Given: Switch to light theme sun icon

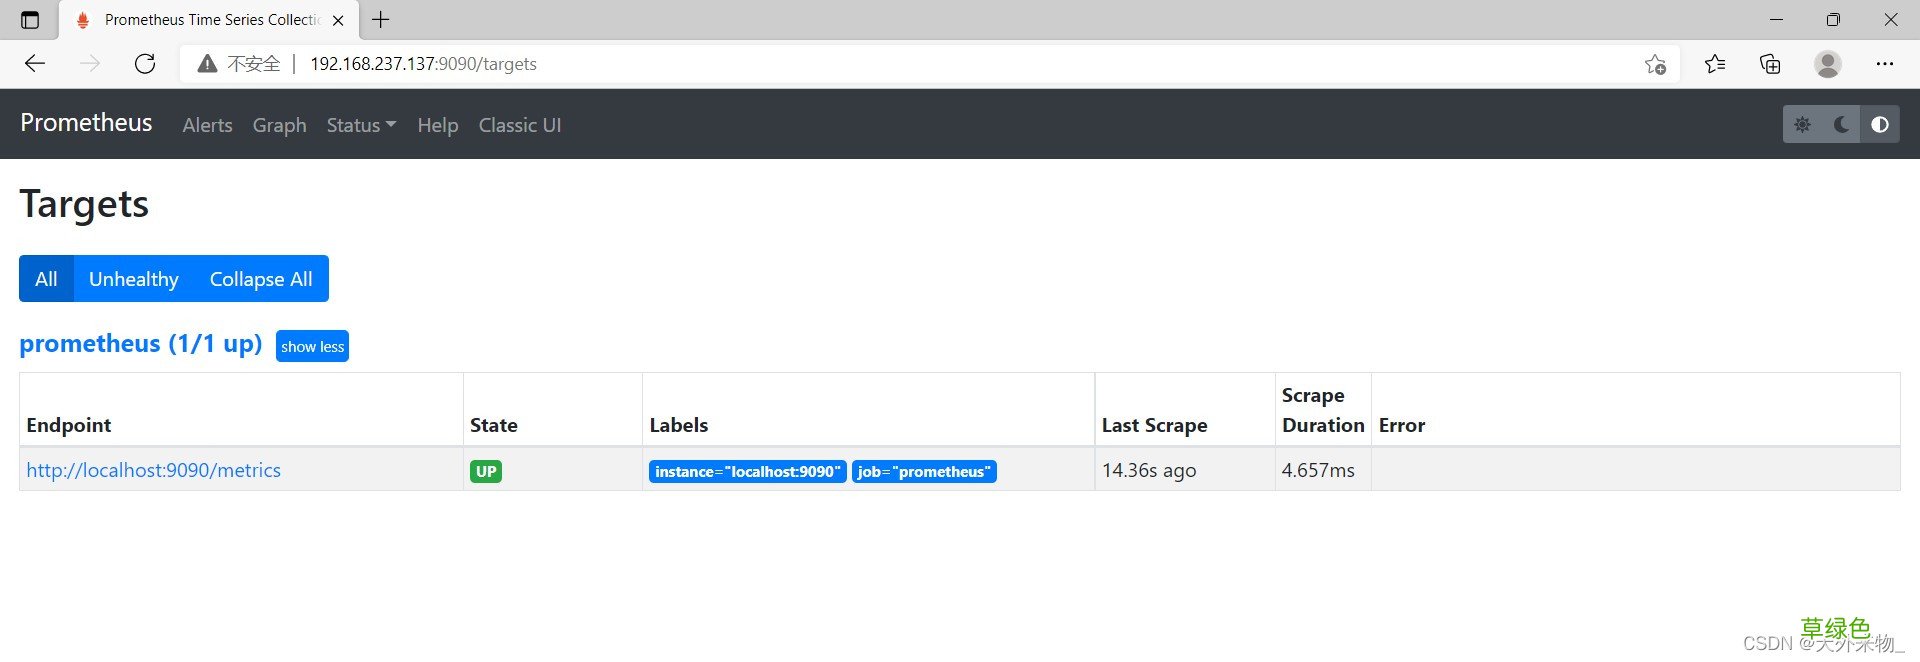Looking at the screenshot, I should [x=1802, y=125].
